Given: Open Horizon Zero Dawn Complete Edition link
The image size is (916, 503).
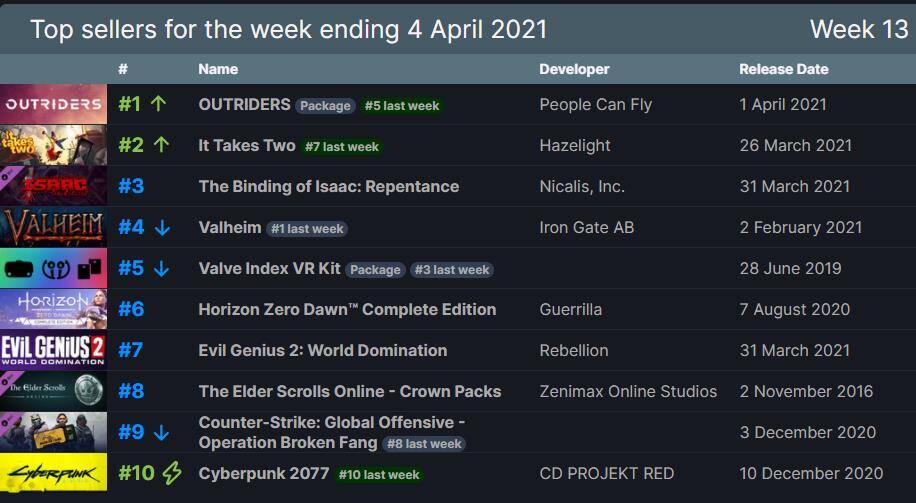Looking at the screenshot, I should [x=347, y=309].
